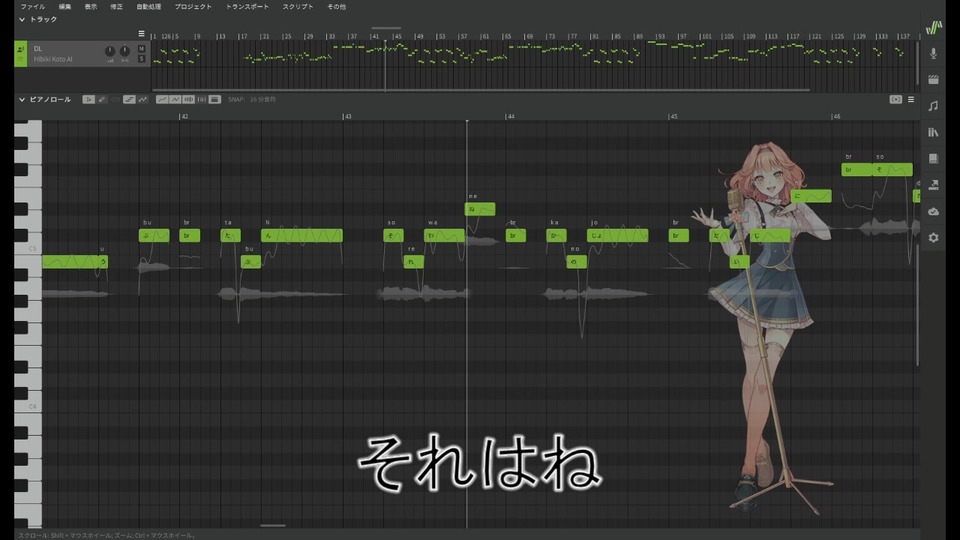This screenshot has height=540, width=960.
Task: Click measure 45 in piano roll ruler
Action: [x=673, y=116]
